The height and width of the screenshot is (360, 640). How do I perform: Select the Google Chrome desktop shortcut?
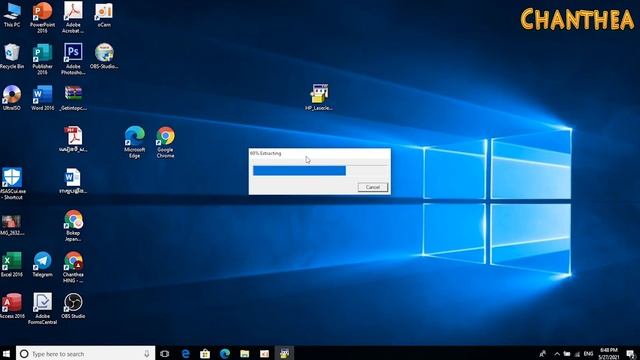pos(165,142)
